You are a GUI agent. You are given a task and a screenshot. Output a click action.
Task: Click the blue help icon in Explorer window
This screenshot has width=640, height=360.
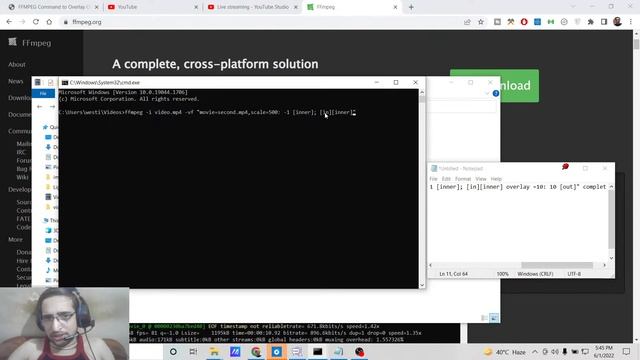(x=496, y=93)
